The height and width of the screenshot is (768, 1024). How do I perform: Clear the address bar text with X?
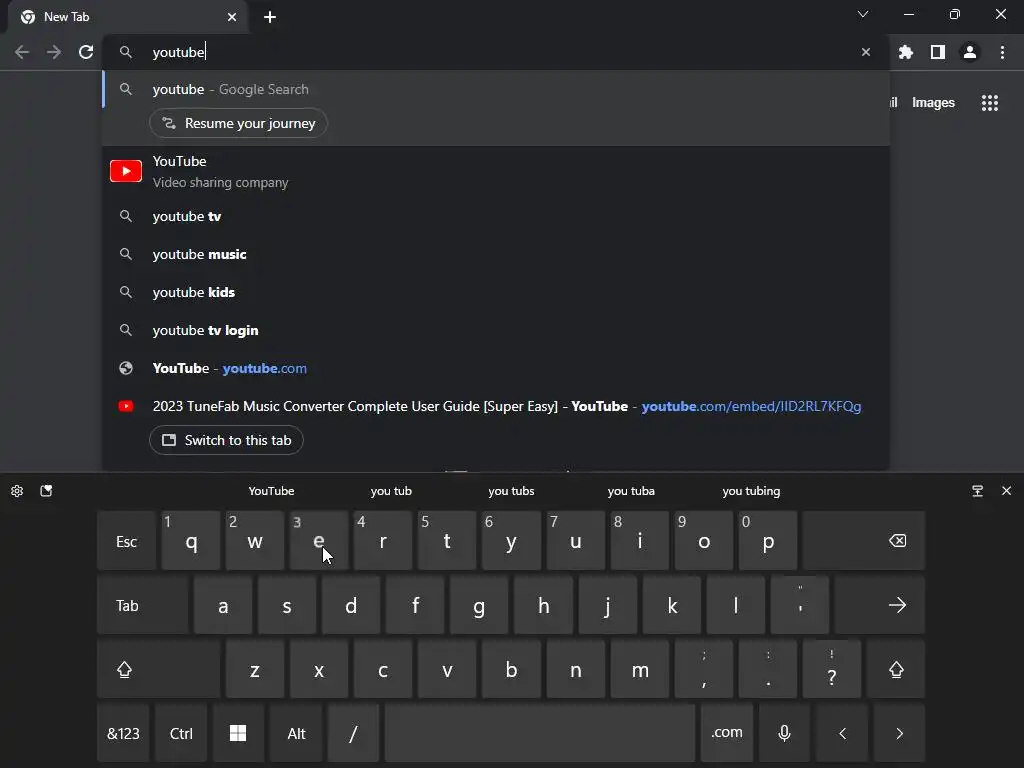(866, 52)
